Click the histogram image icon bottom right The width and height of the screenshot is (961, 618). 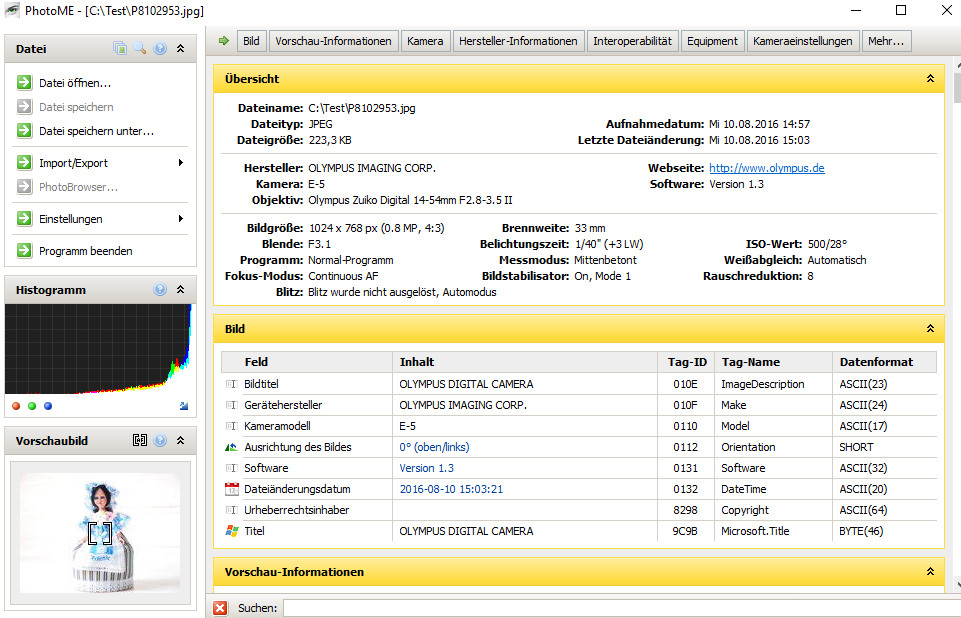(183, 406)
